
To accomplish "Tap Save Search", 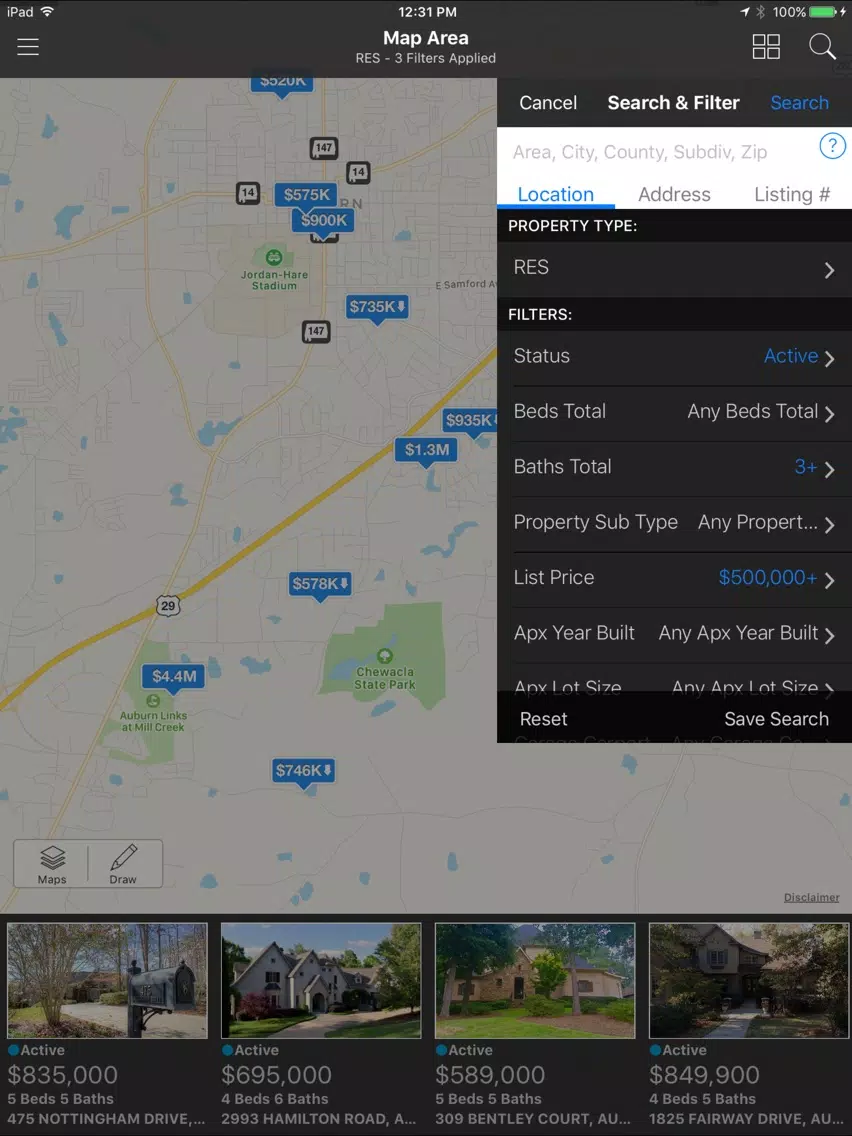I will point(776,719).
